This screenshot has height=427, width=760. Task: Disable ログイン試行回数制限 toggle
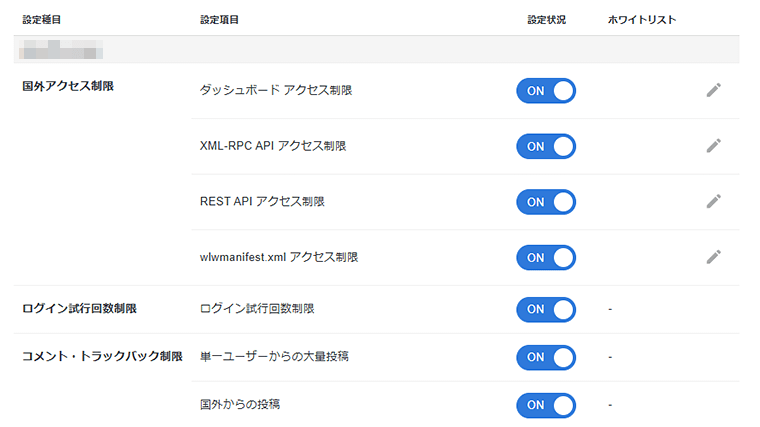coord(546,309)
